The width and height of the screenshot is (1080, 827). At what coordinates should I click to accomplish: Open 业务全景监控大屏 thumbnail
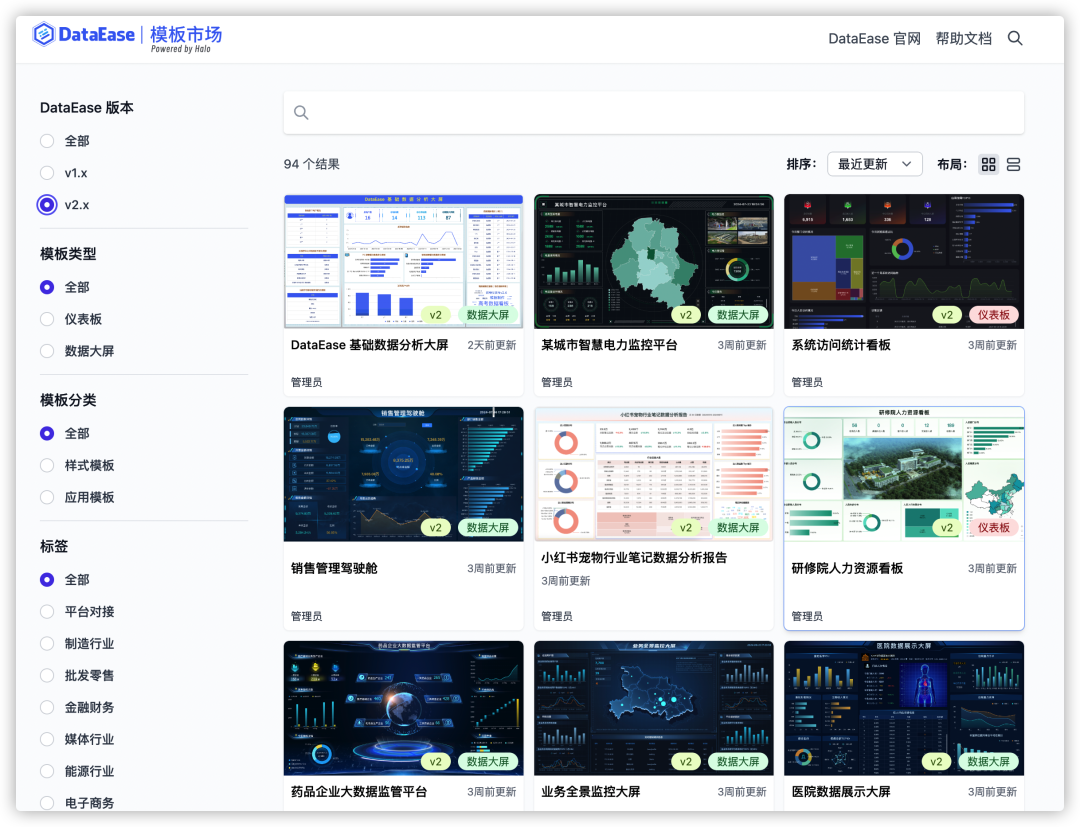click(654, 708)
